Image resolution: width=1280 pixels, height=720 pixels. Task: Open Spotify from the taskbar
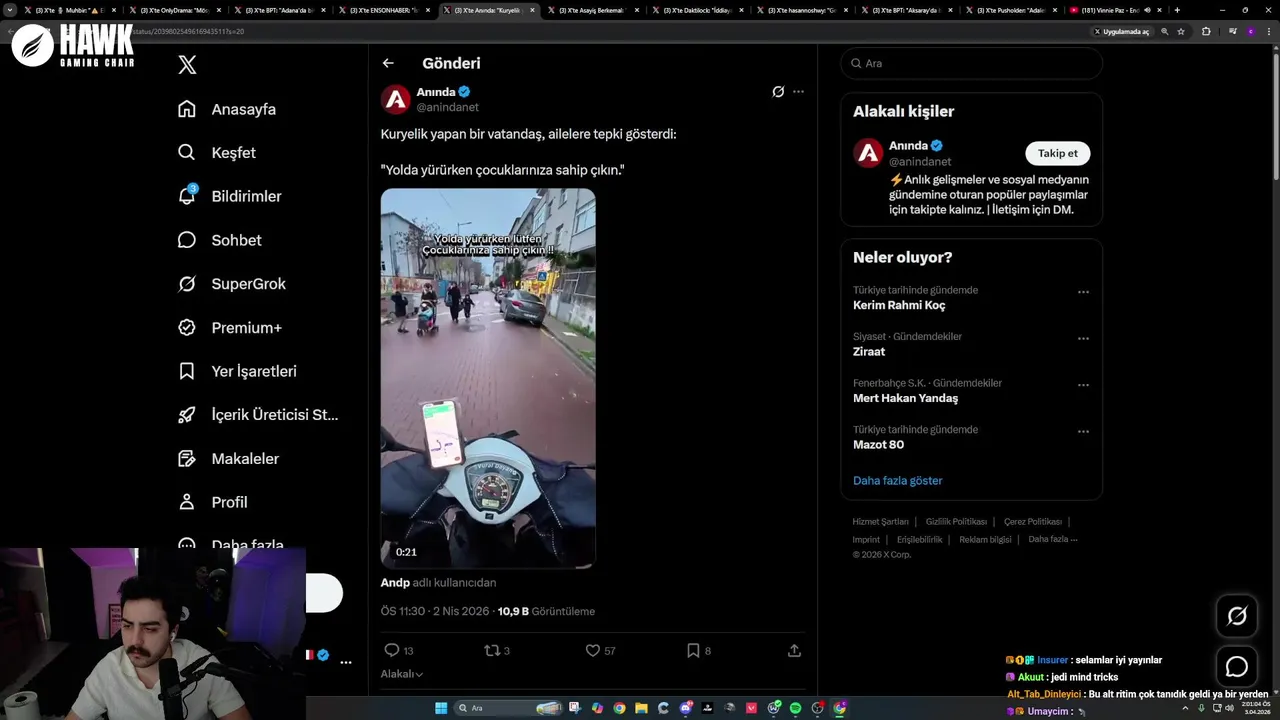[795, 708]
